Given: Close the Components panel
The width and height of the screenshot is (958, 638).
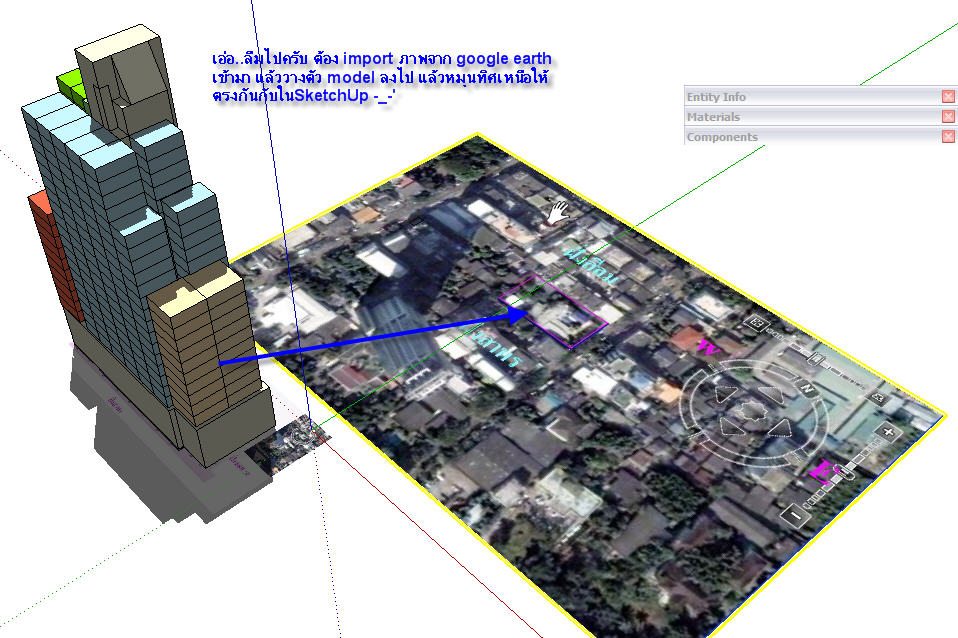Looking at the screenshot, I should click(x=948, y=137).
